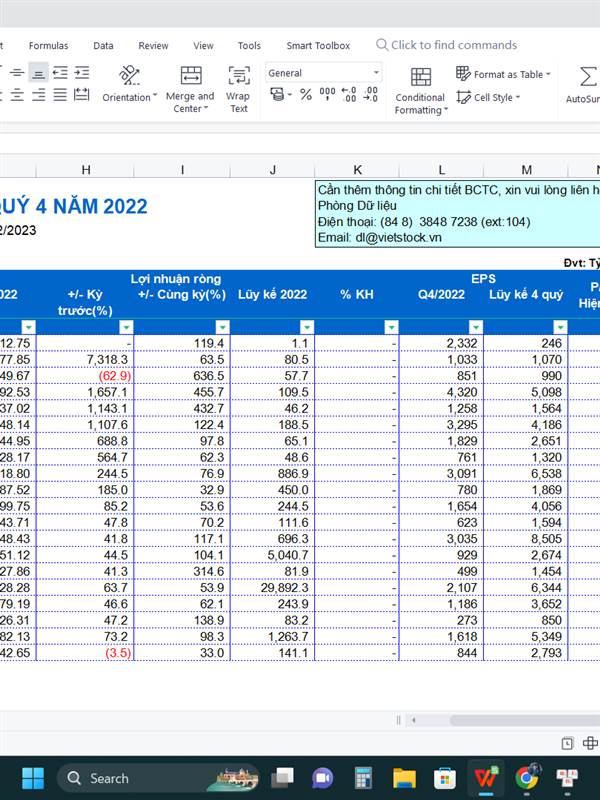Screen dimensions: 600x800
Task: Click the second decimal places icon
Action: click(370, 94)
